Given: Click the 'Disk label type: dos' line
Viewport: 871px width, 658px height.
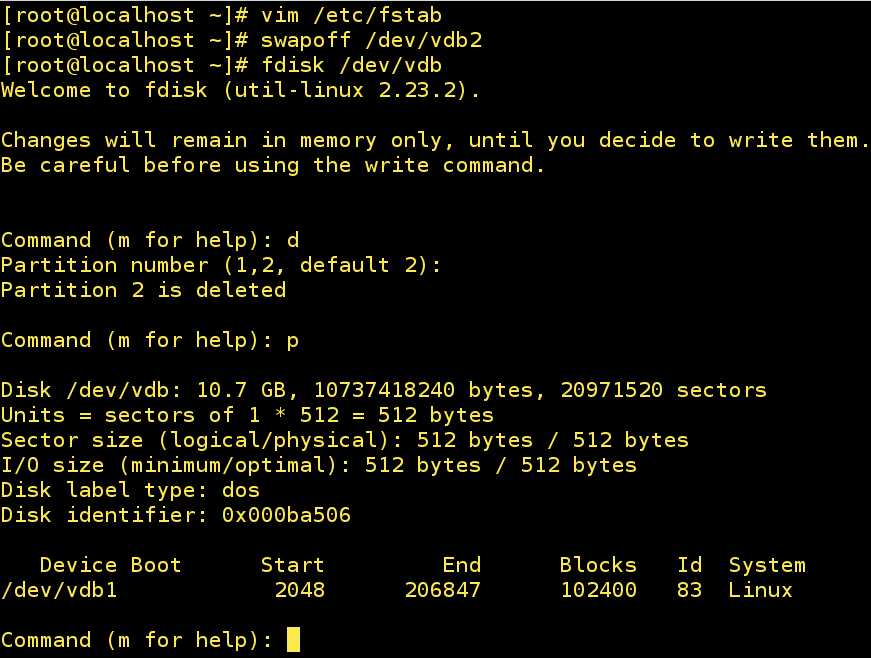Looking at the screenshot, I should click(x=130, y=490).
